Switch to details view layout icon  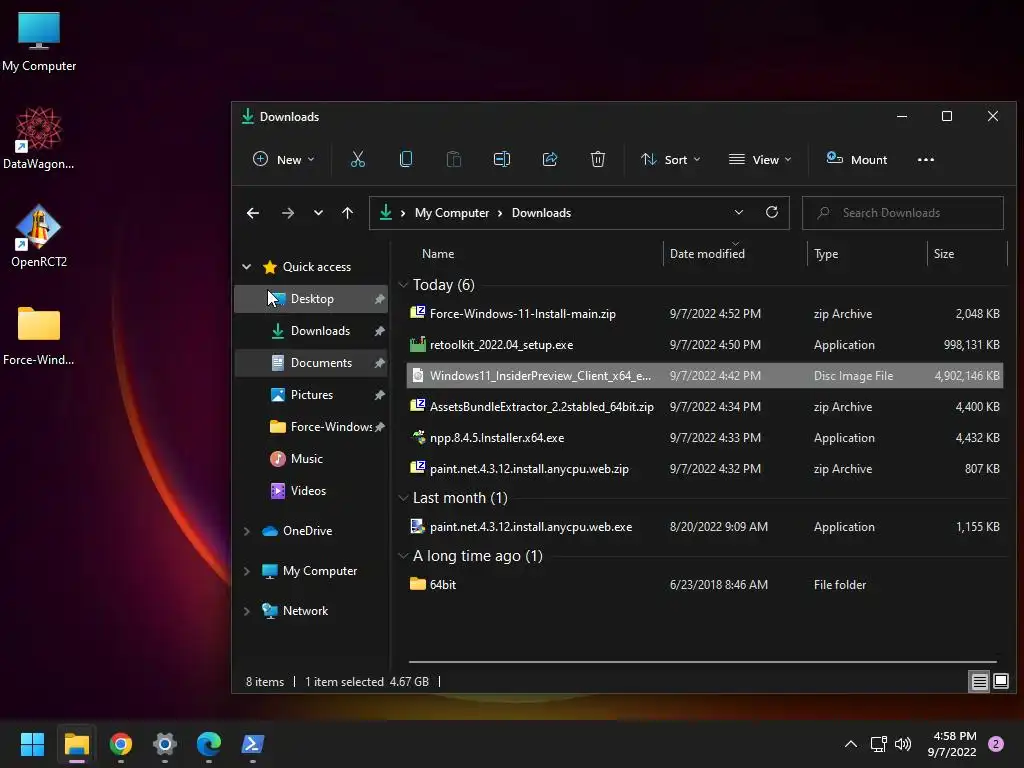coord(979,682)
